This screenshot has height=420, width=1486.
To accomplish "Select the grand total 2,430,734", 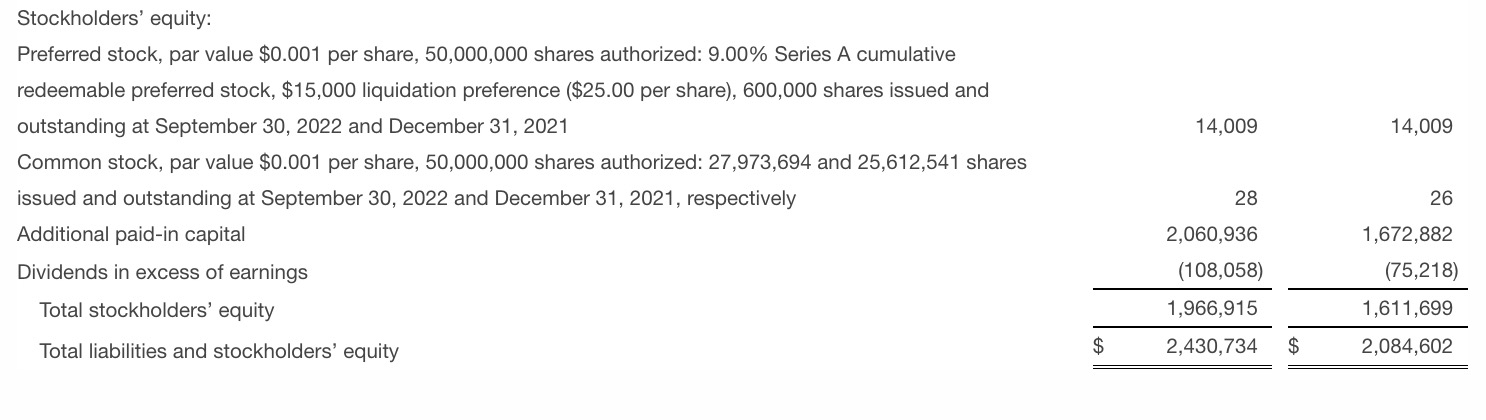I will 1212,348.
